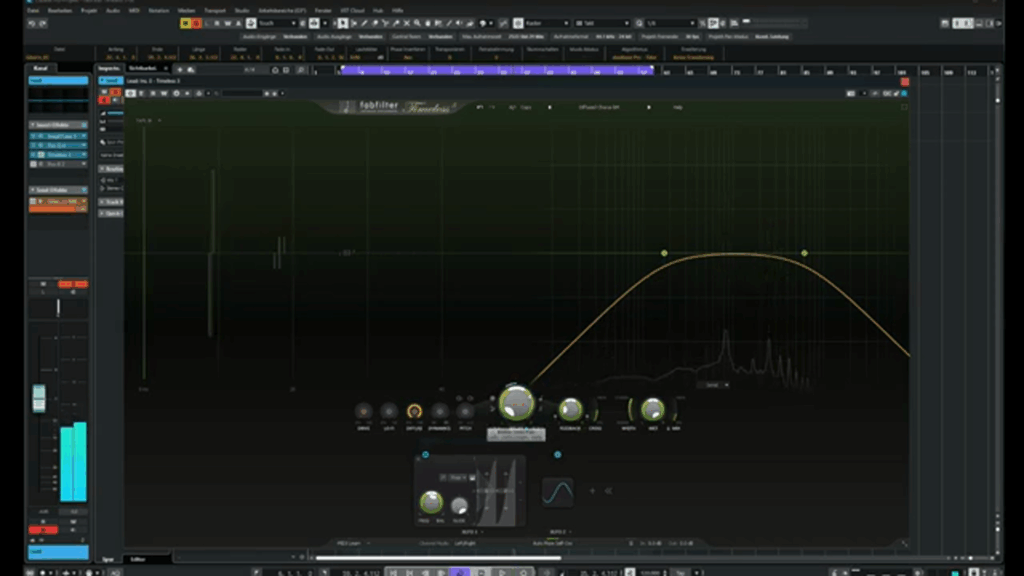Switch to the Kanal tab
The height and width of the screenshot is (576, 1024).
tap(40, 68)
